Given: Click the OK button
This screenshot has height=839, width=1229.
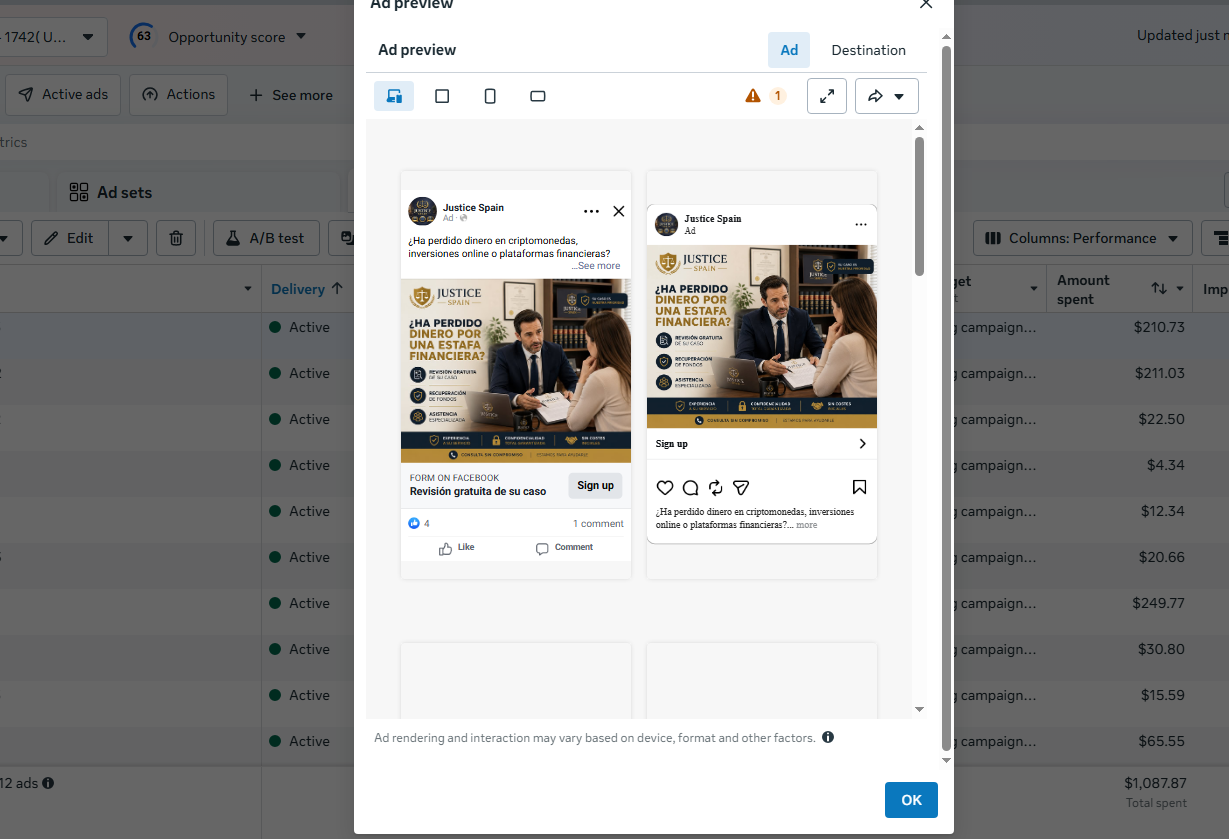Looking at the screenshot, I should (911, 800).
